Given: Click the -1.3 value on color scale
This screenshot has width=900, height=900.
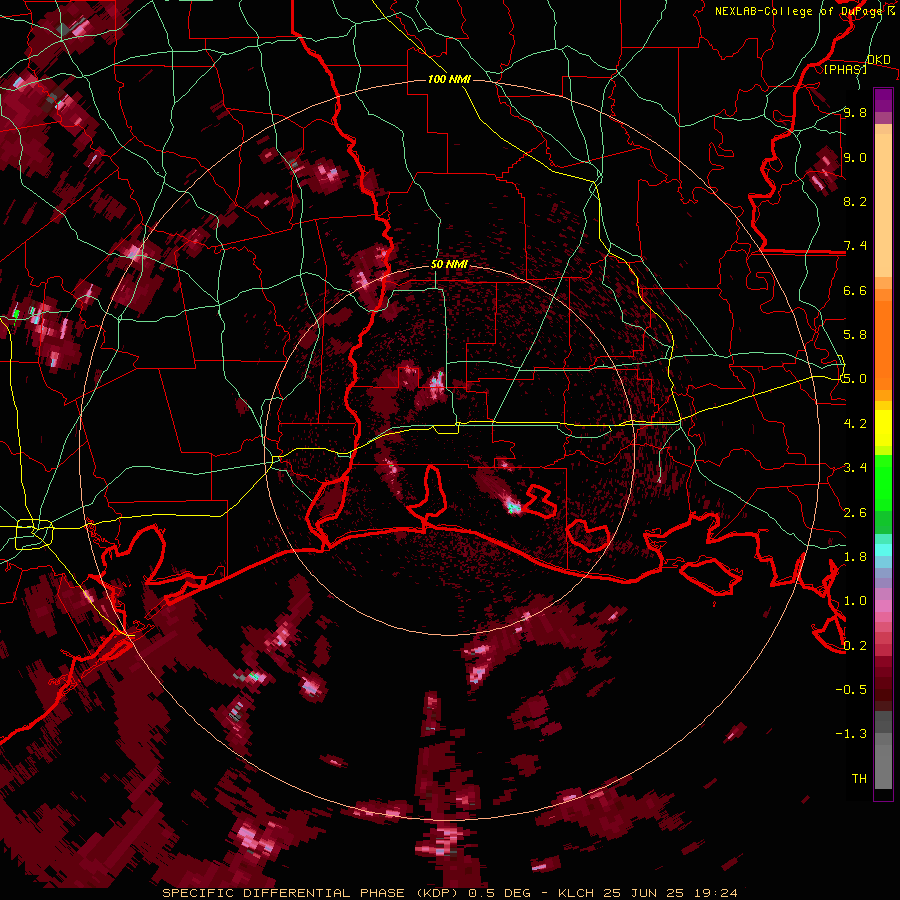Looking at the screenshot, I should click(x=851, y=734).
